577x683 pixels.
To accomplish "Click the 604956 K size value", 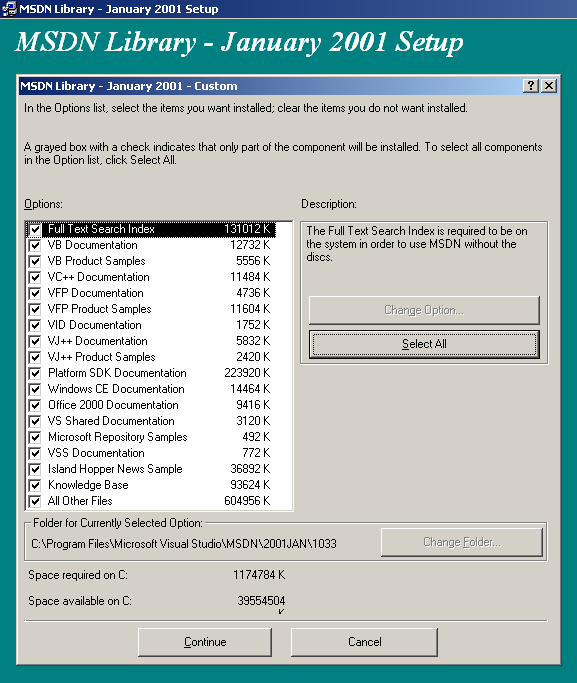I will (x=247, y=501).
